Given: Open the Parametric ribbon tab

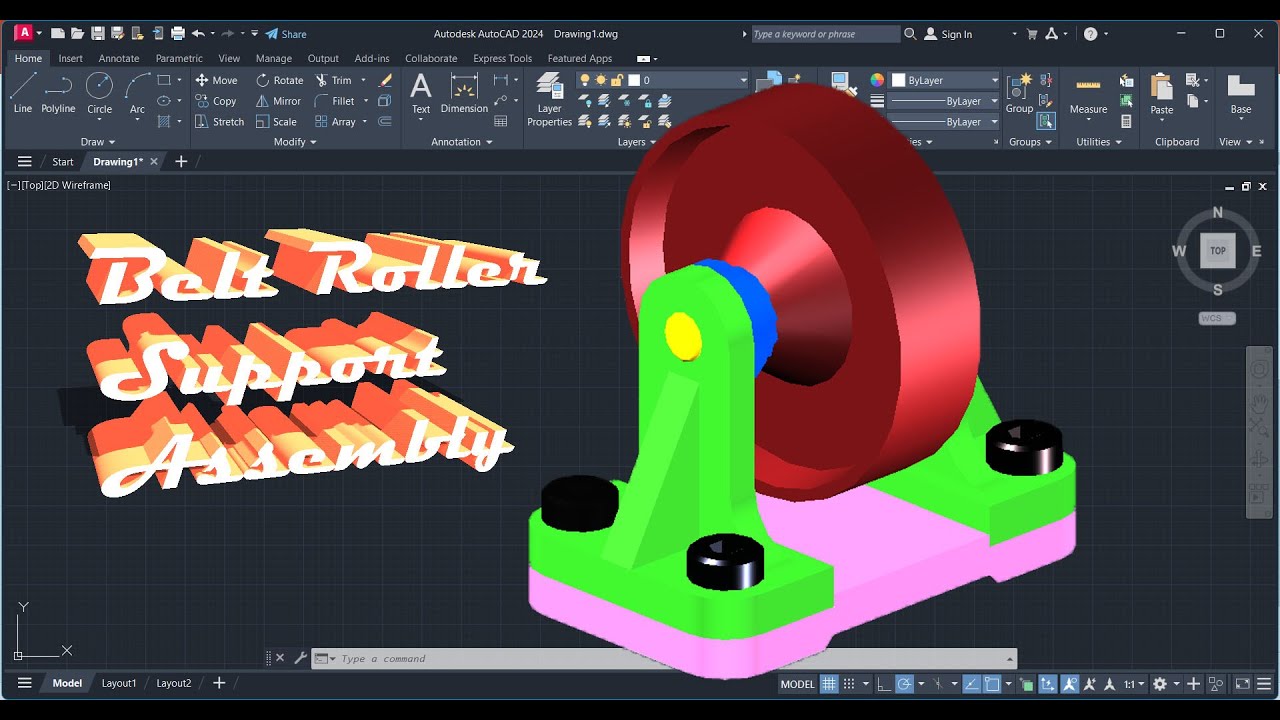Looking at the screenshot, I should pos(179,59).
